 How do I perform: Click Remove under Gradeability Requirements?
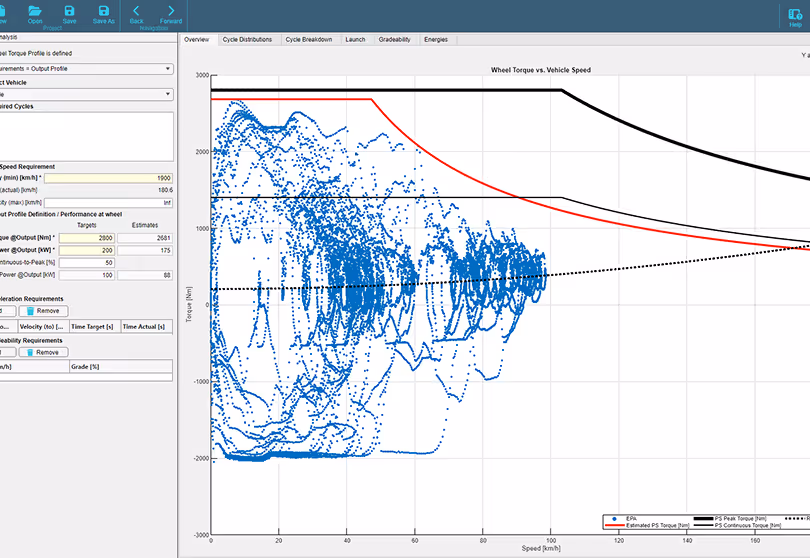[43, 352]
